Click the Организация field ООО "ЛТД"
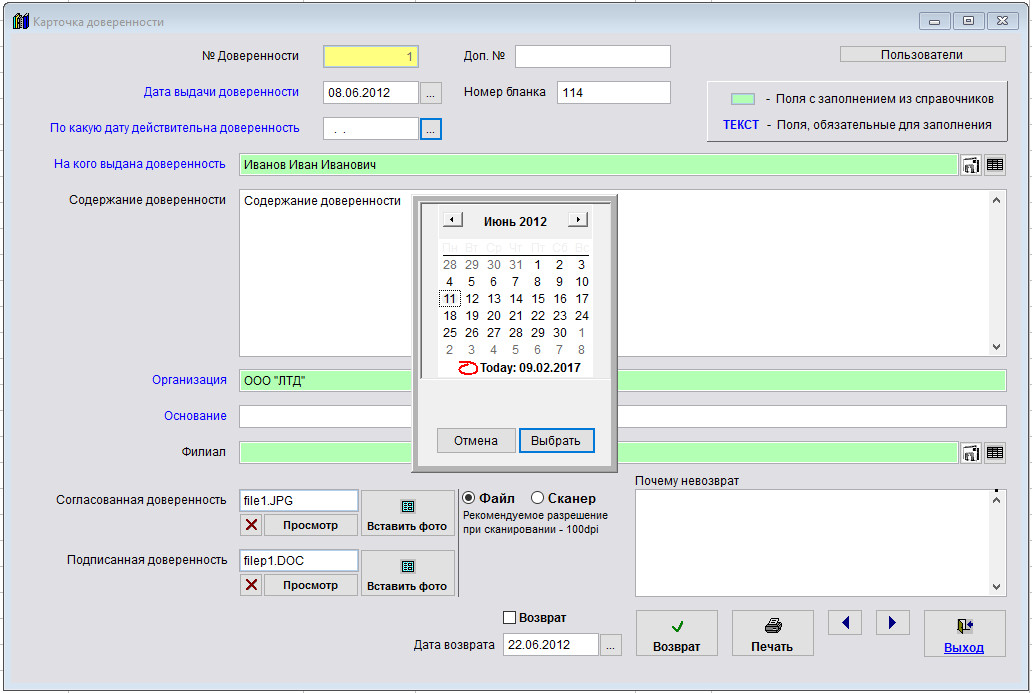The height and width of the screenshot is (693, 1032). pos(623,380)
